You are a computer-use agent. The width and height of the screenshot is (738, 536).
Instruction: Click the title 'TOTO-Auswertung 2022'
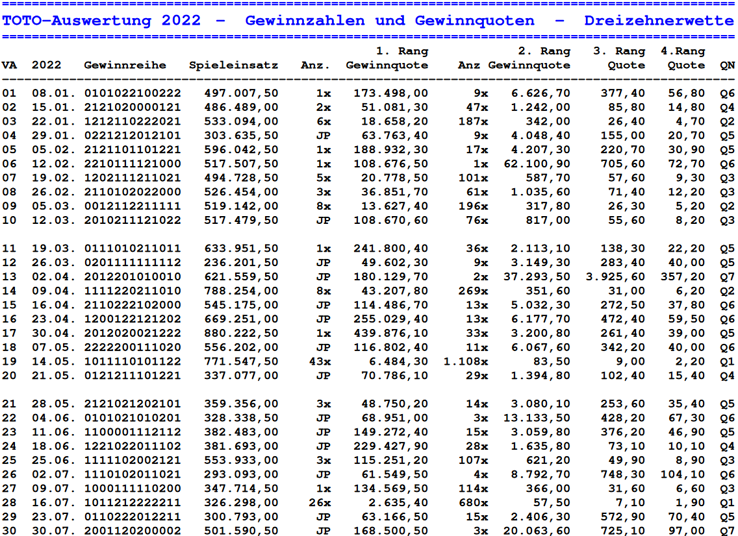click(x=101, y=21)
